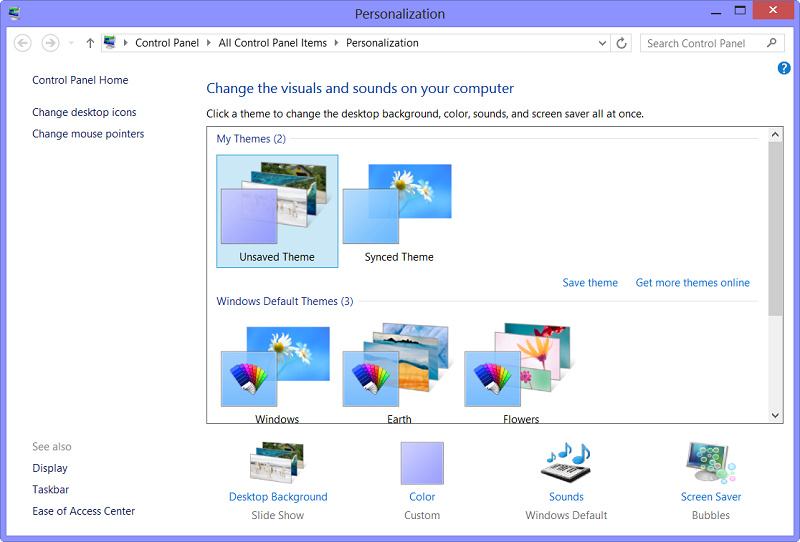800x542 pixels.
Task: Select the Synced Theme thumbnail
Action: point(399,211)
